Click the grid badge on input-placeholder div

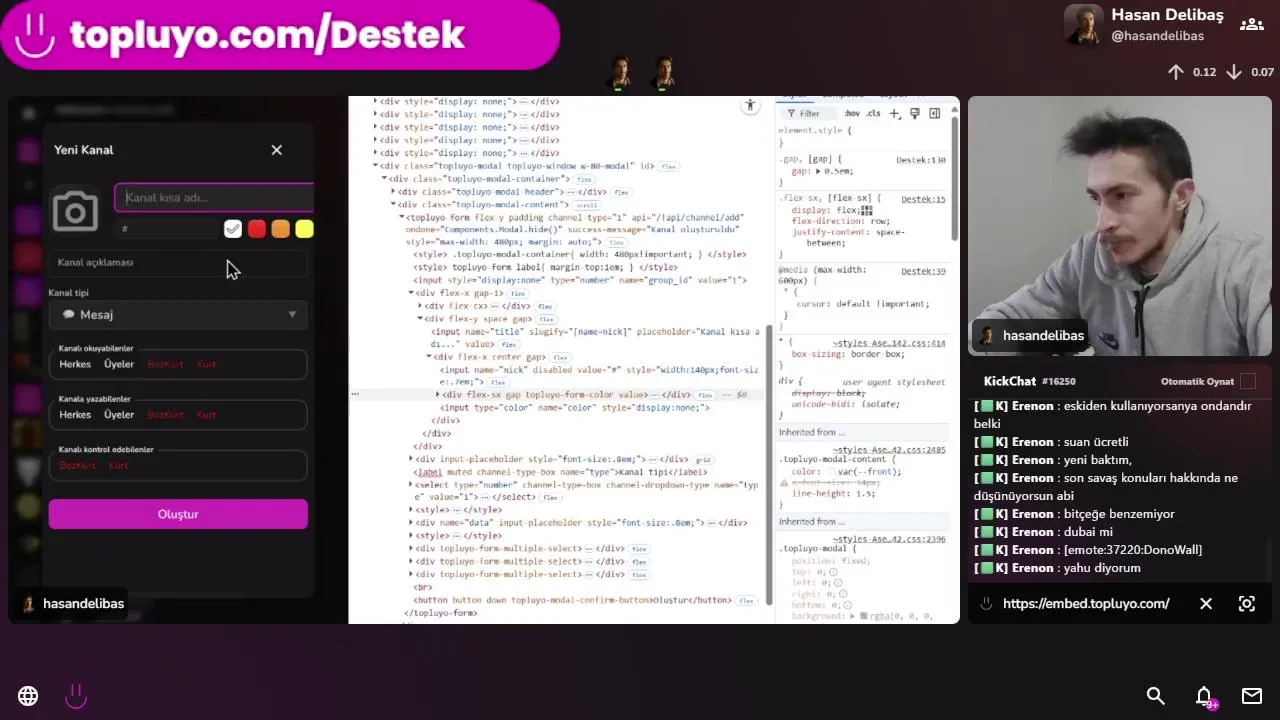pos(703,460)
